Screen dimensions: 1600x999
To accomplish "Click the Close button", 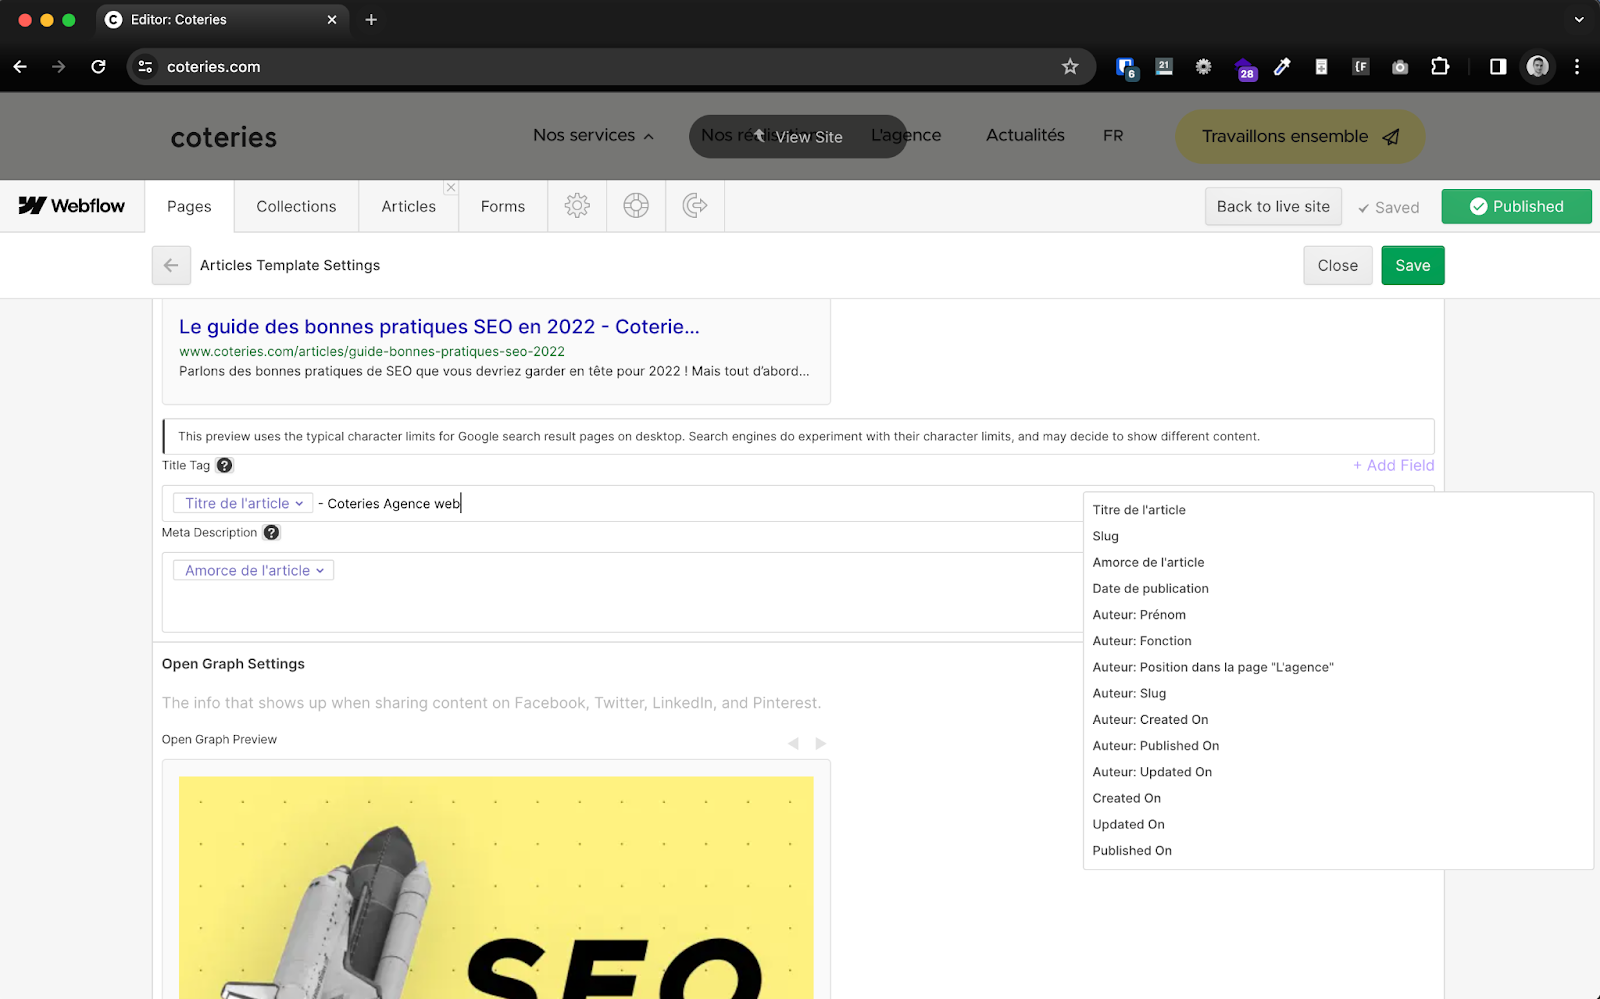I will pyautogui.click(x=1338, y=265).
